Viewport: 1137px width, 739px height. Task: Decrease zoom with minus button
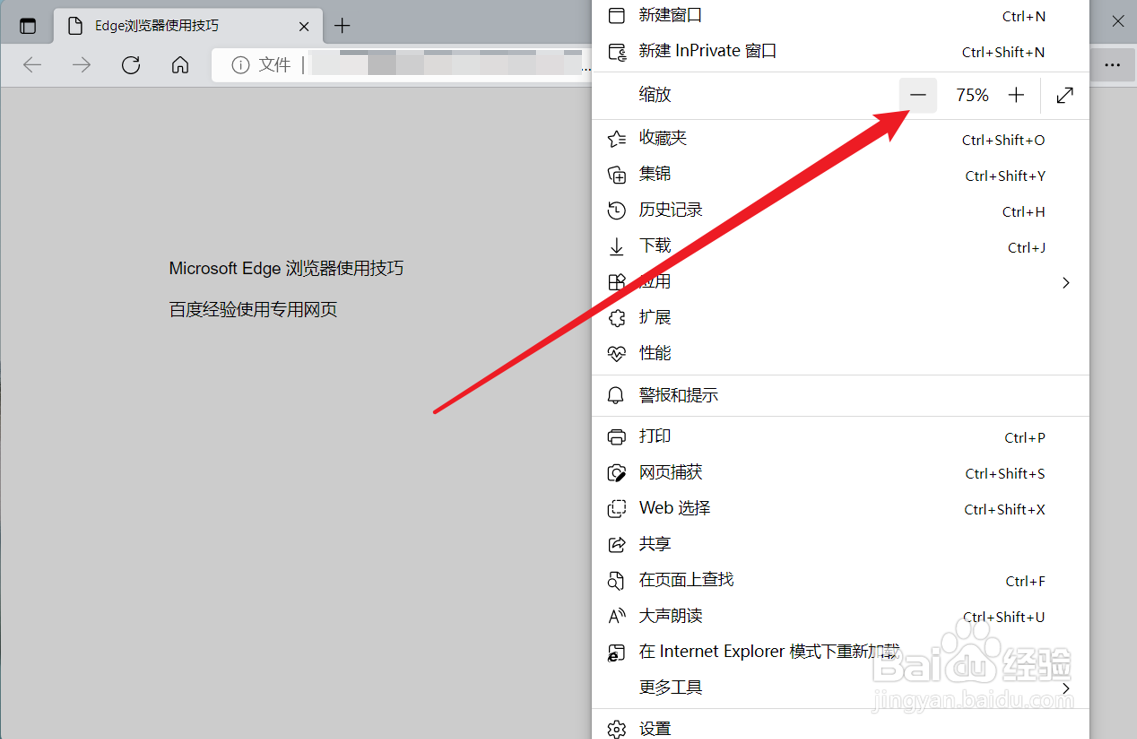coord(918,95)
